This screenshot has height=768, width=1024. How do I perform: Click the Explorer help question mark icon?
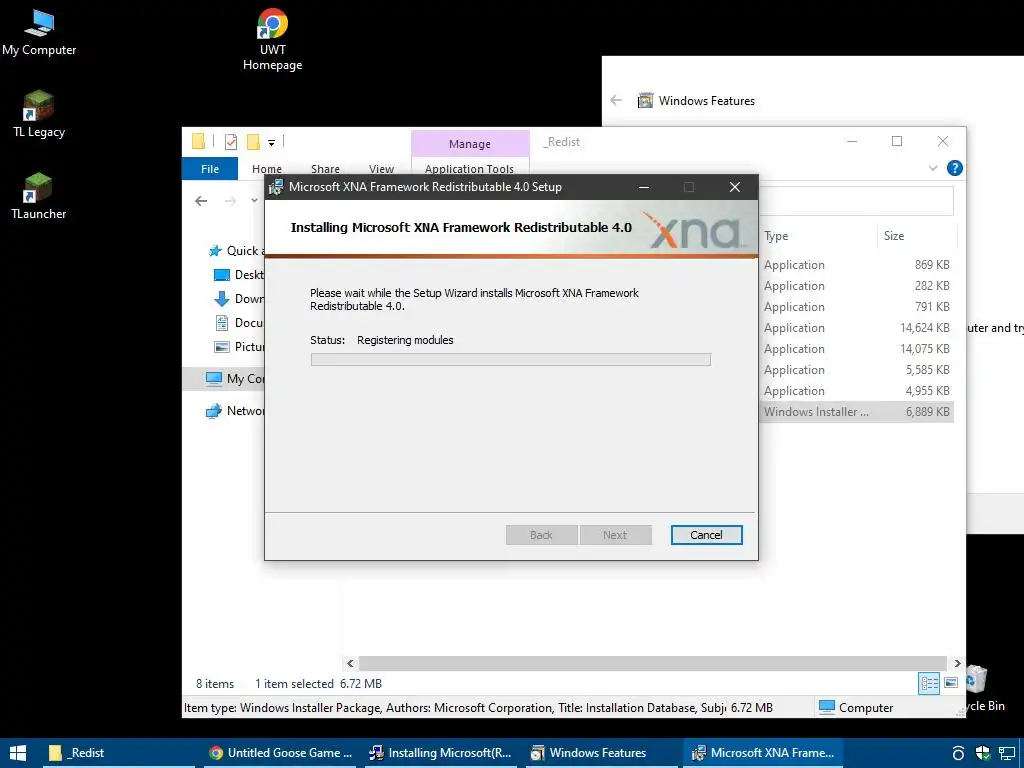(954, 168)
